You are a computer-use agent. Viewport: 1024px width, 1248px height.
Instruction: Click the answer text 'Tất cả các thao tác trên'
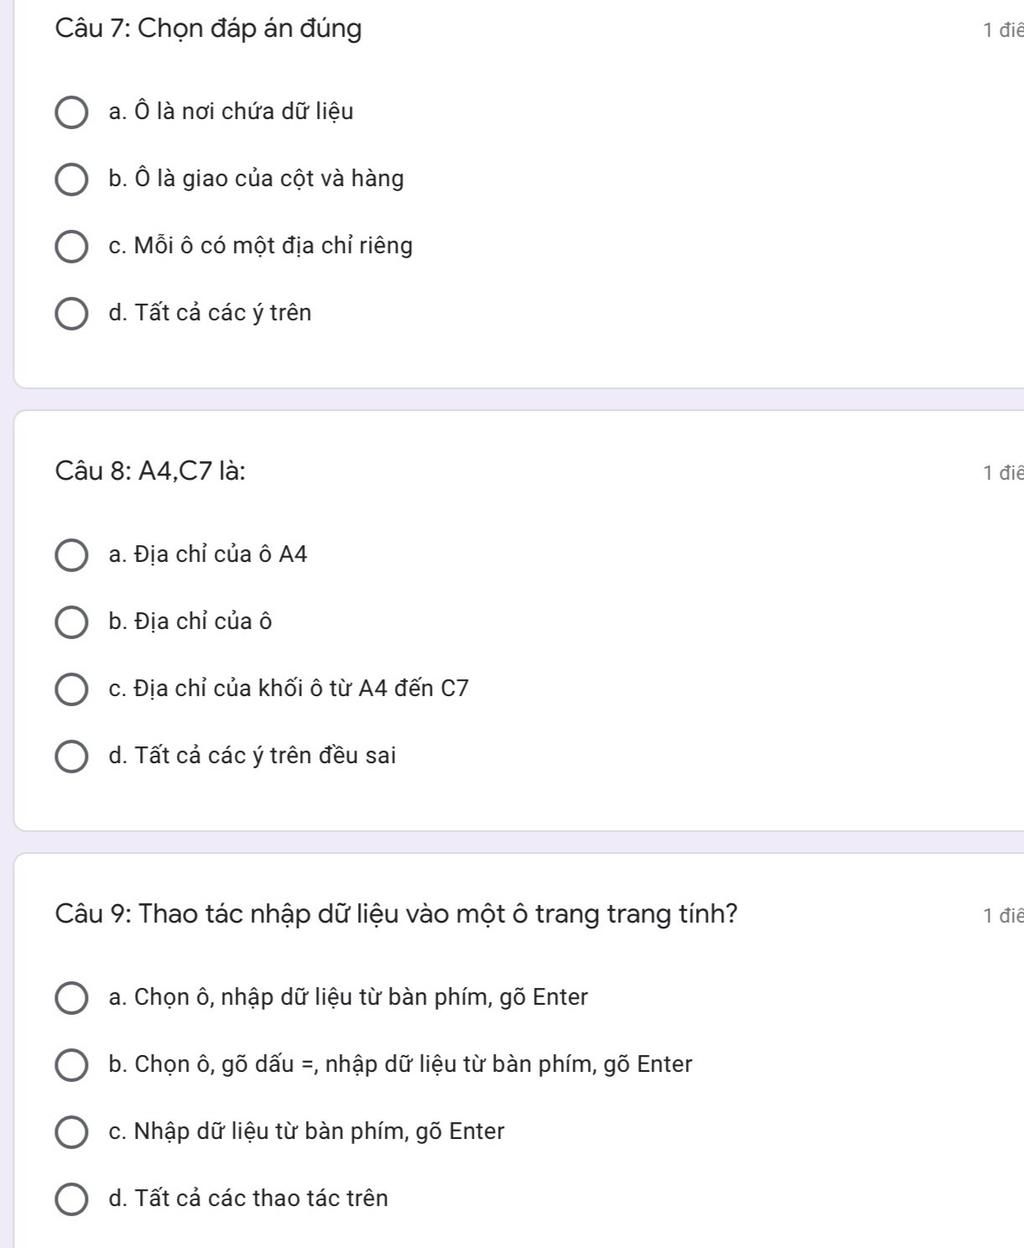click(261, 1199)
